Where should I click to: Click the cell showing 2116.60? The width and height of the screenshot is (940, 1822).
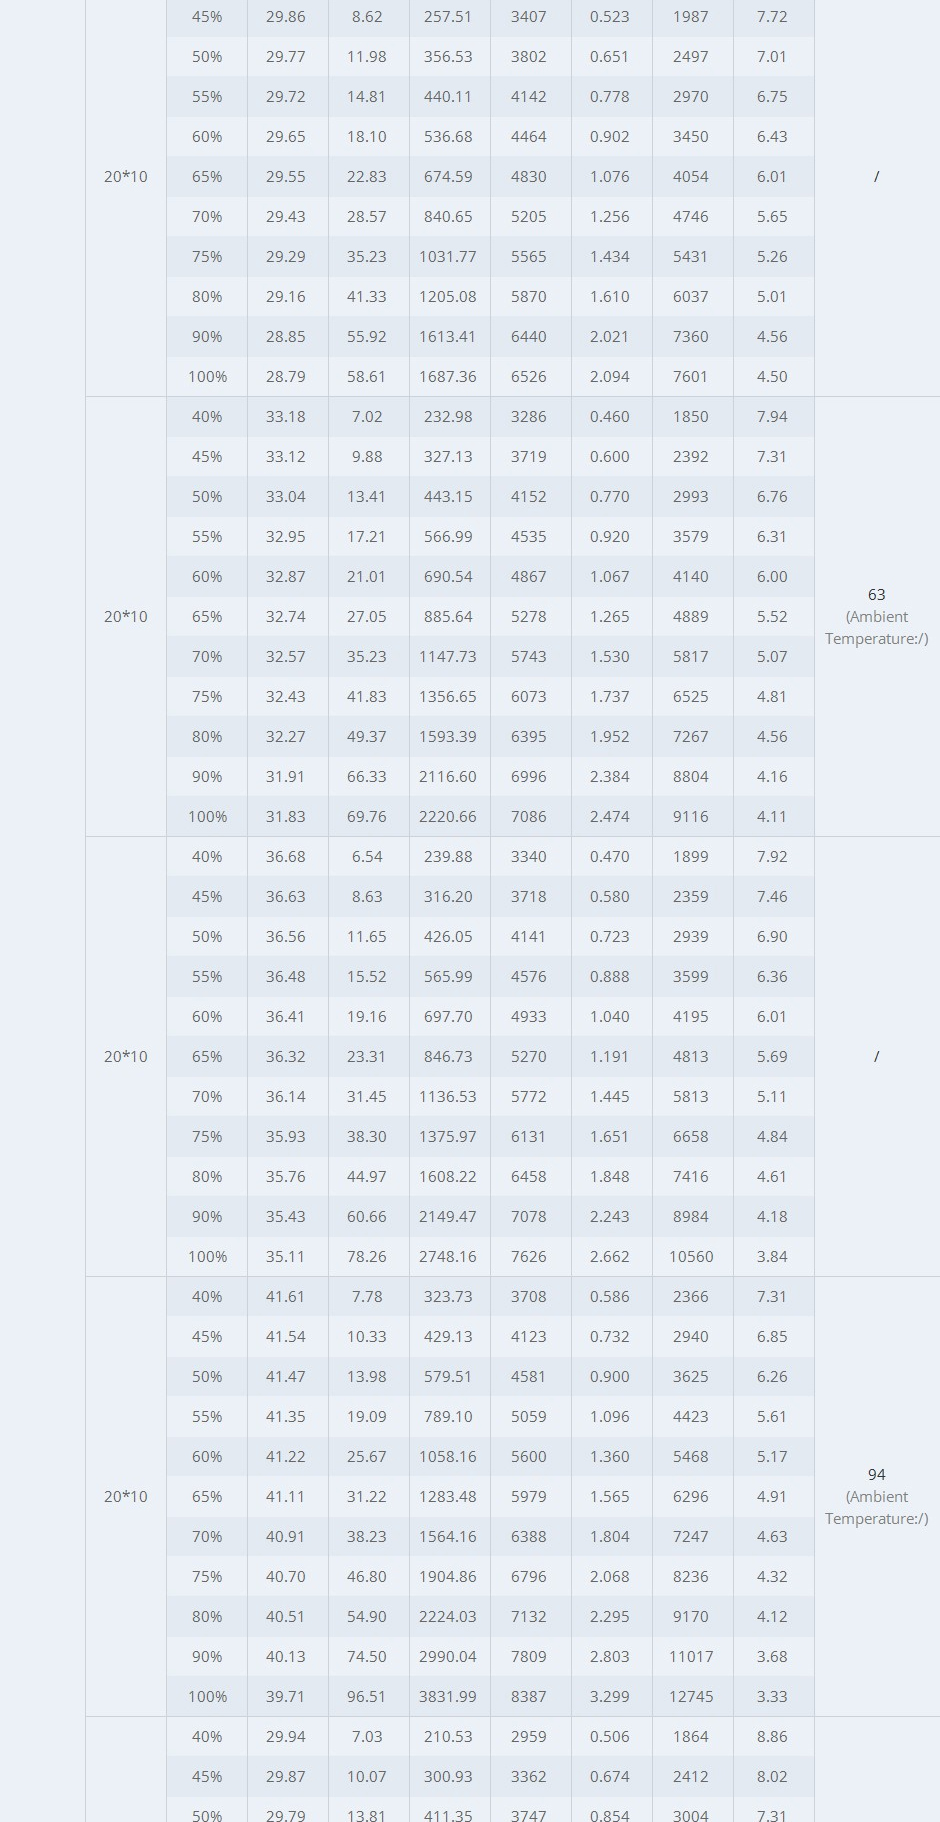(448, 776)
